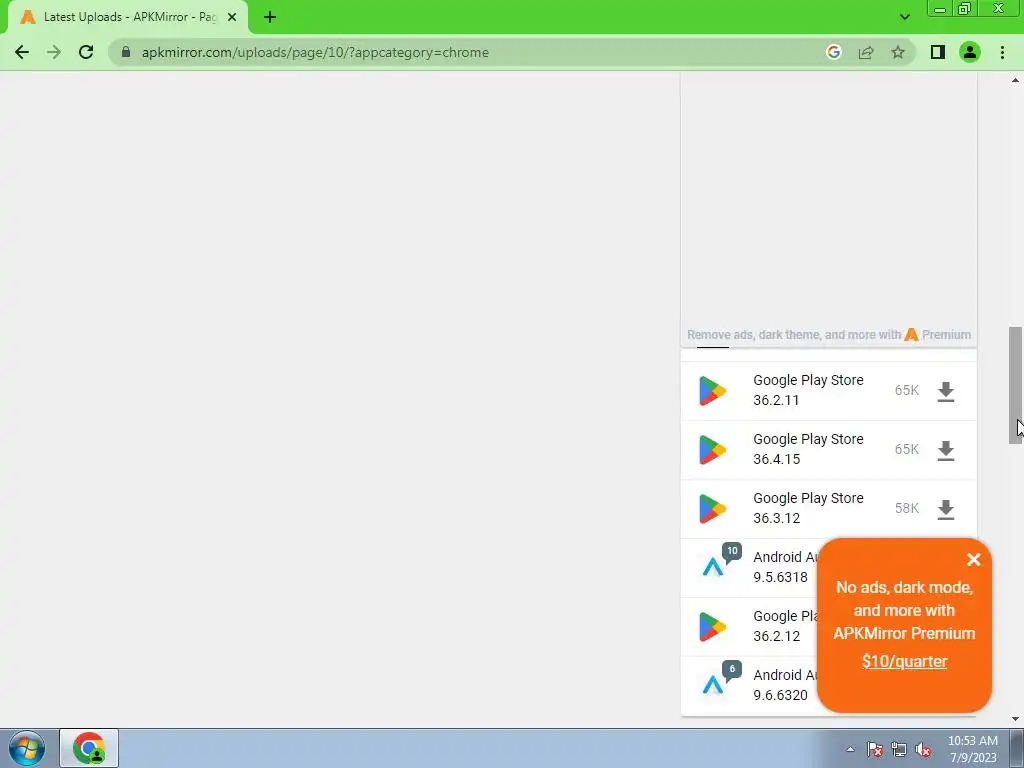Open the Google Play Store 36.2.11 title link
The image size is (1024, 768).
coord(808,390)
